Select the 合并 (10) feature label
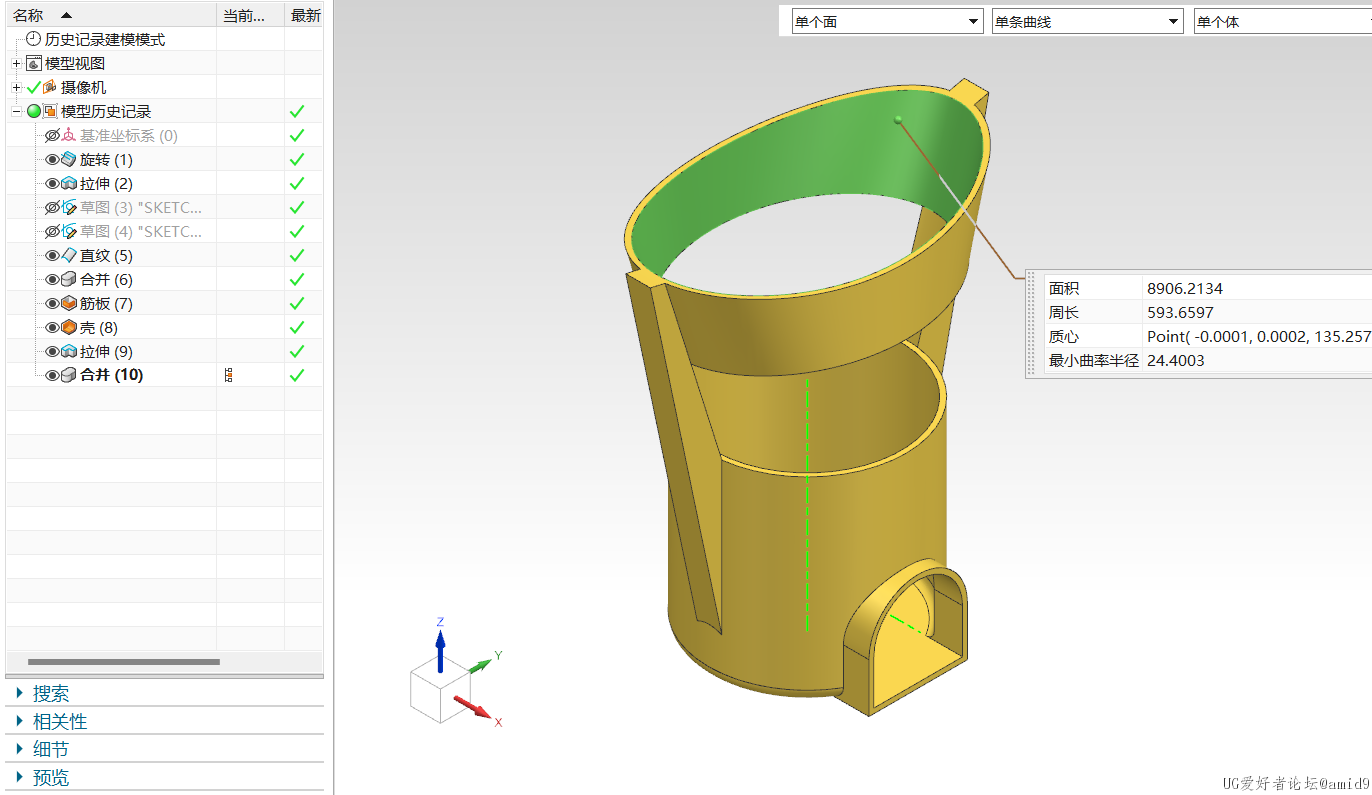This screenshot has width=1372, height=795. (x=111, y=375)
